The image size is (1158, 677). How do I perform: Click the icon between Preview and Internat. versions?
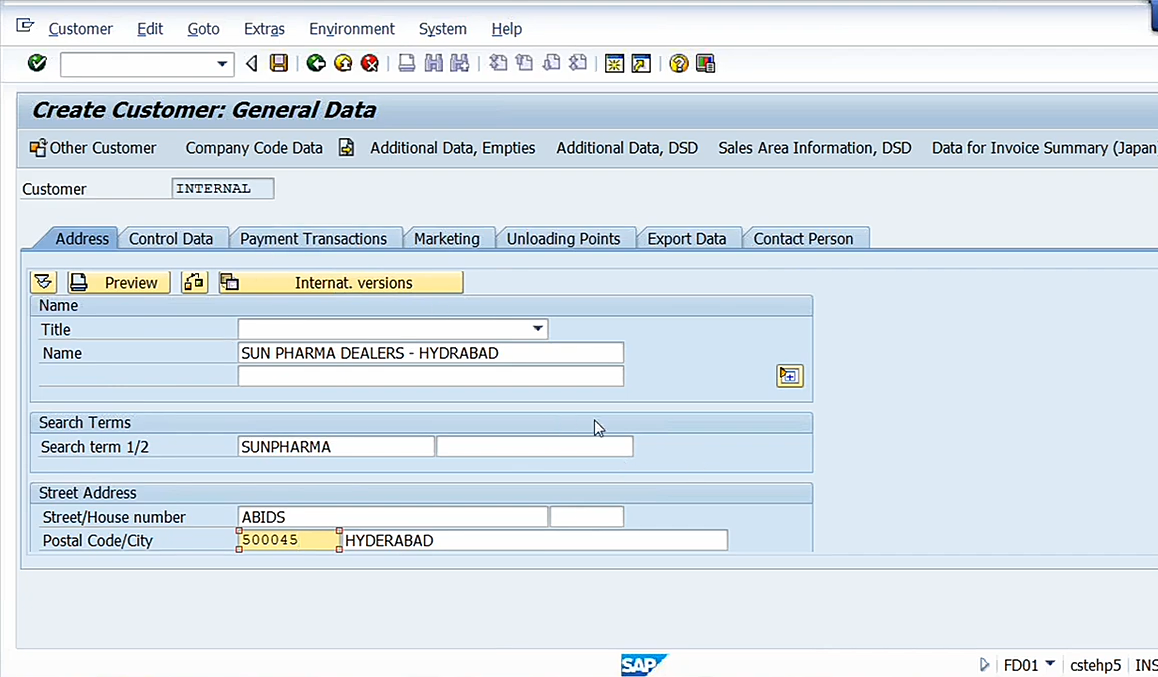click(194, 282)
